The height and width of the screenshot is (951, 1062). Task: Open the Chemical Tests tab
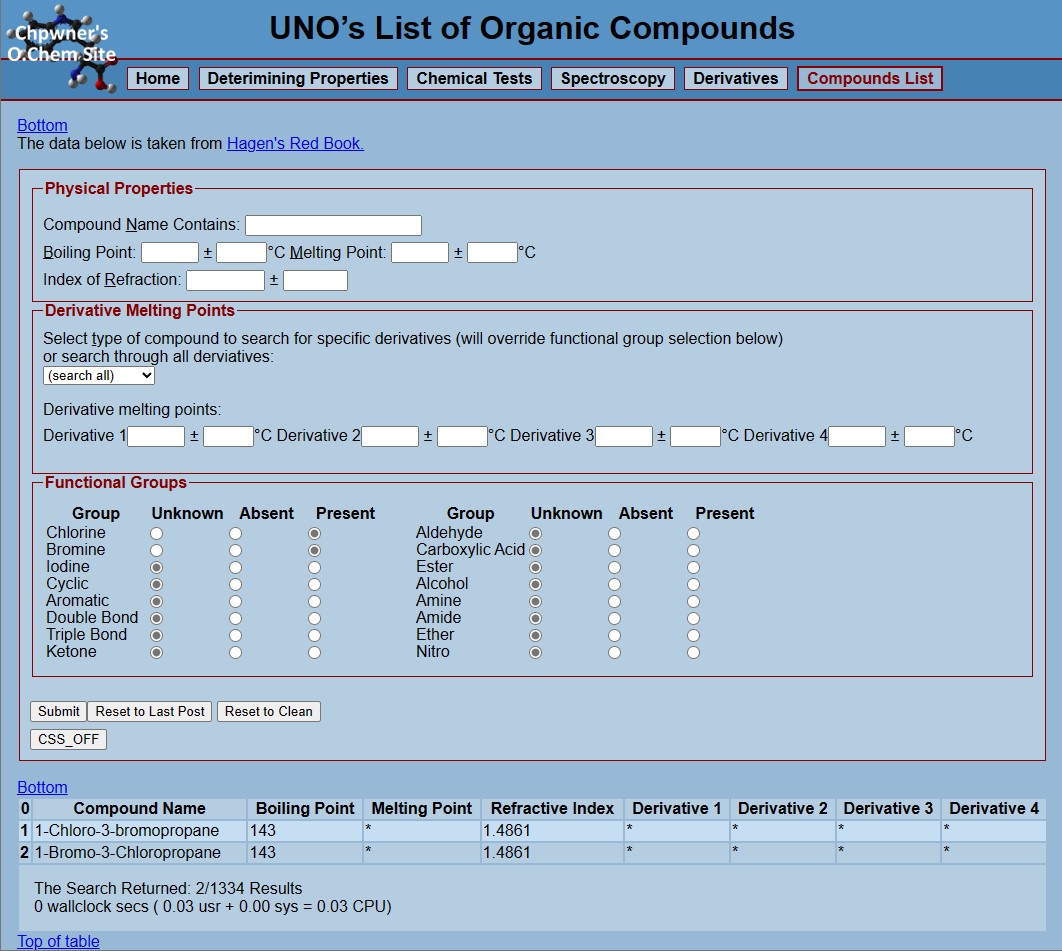tap(474, 77)
